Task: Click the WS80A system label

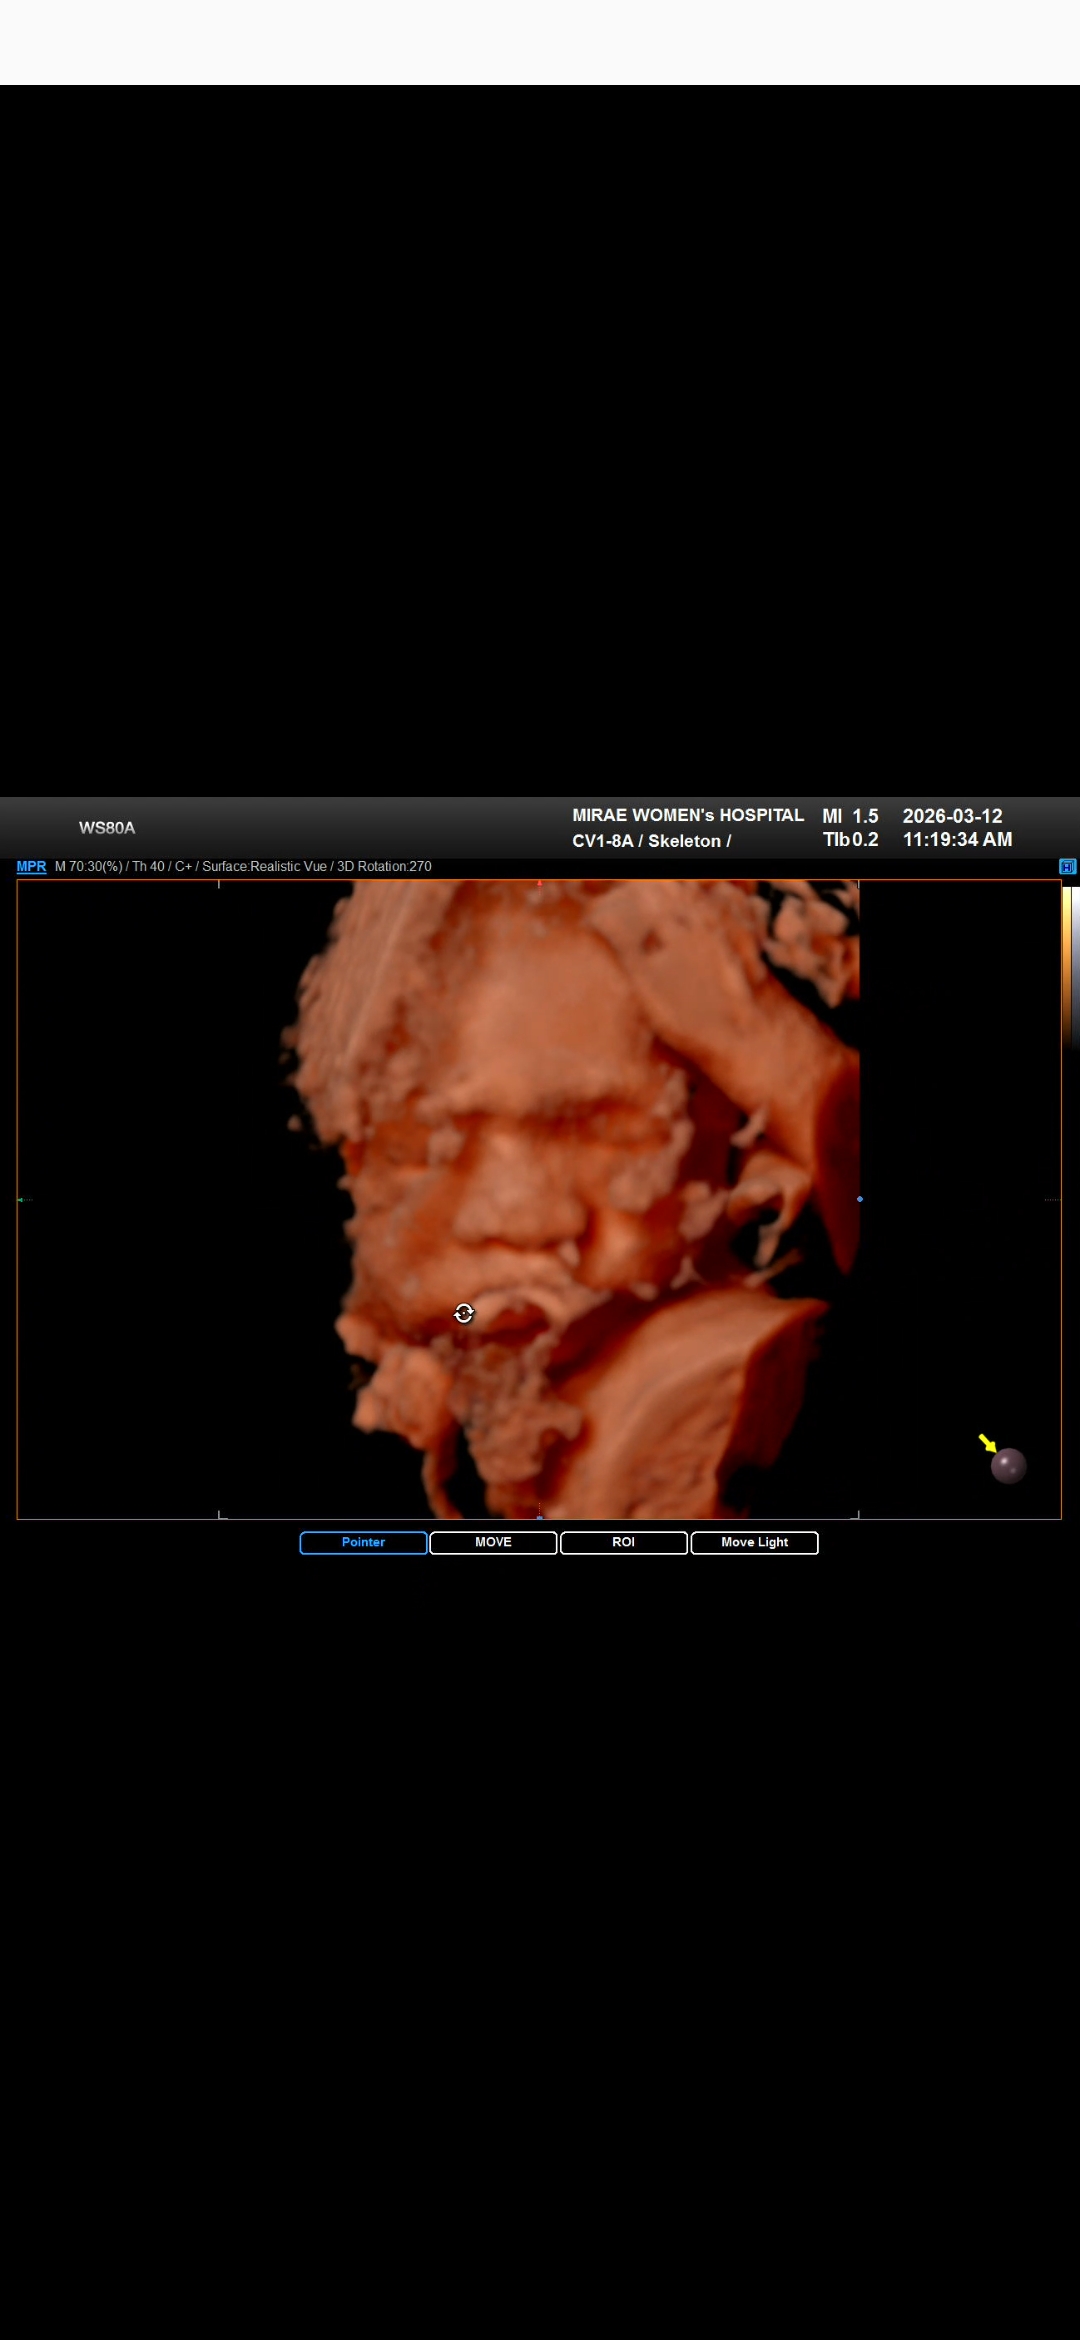Action: [x=107, y=828]
